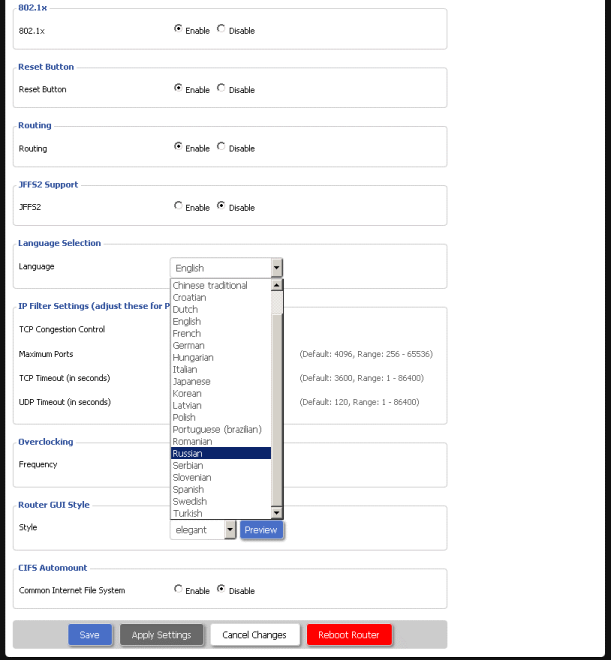The height and width of the screenshot is (660, 611).
Task: Click the Save button
Action: click(90, 635)
